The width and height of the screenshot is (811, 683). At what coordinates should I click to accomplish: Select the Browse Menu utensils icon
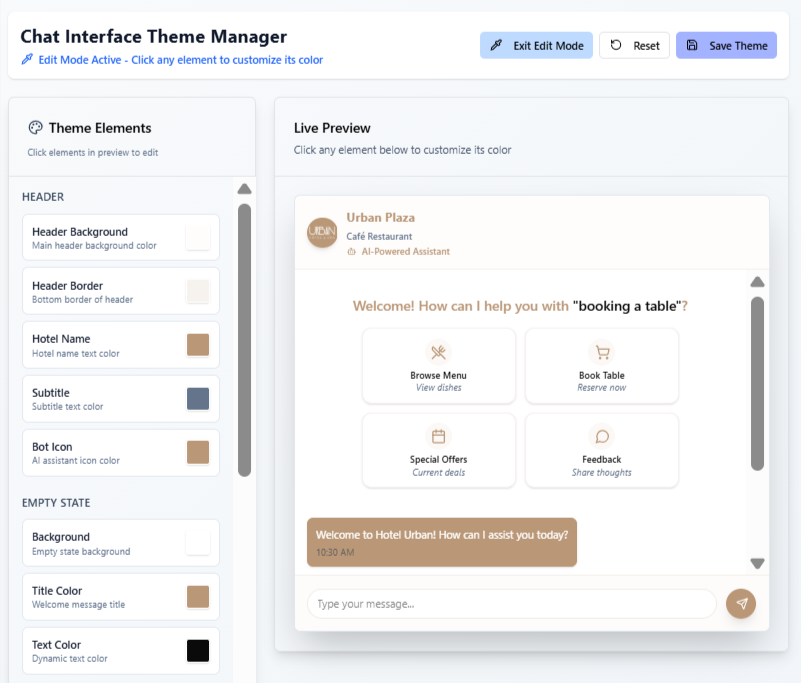coord(438,351)
